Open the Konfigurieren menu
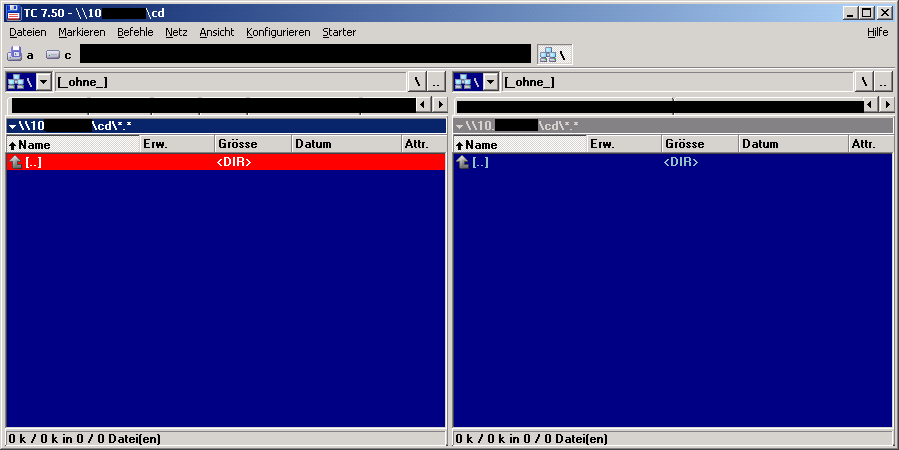The height and width of the screenshot is (450, 899). (278, 33)
